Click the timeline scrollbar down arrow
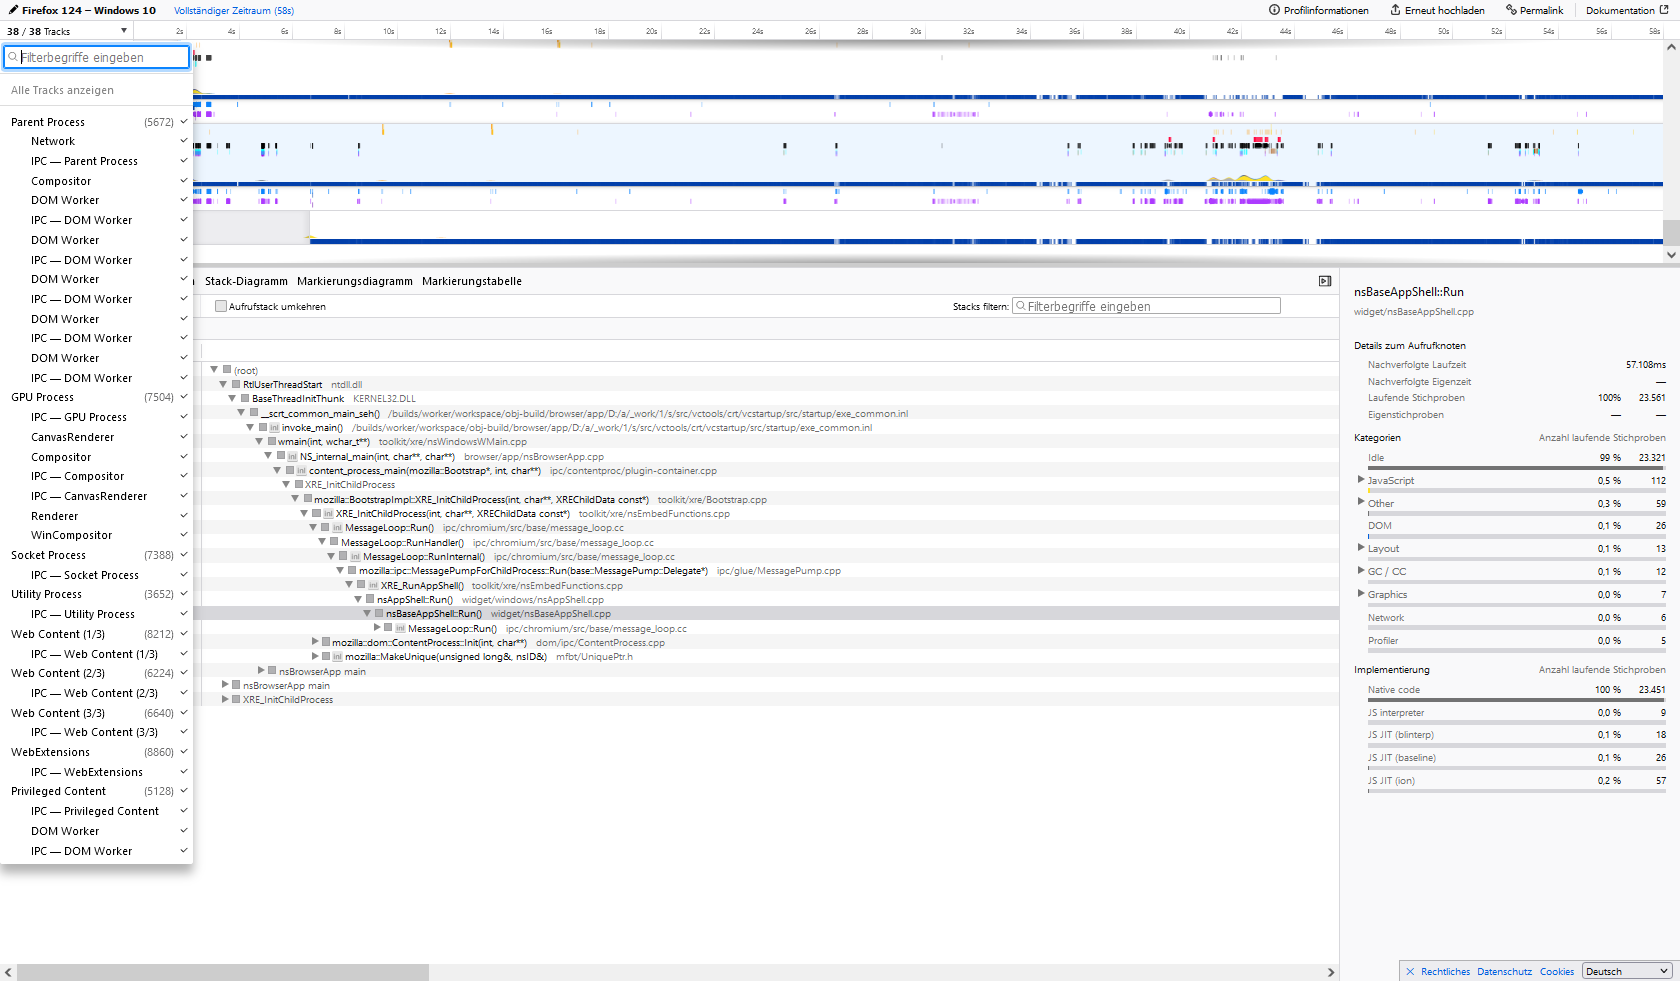1680x981 pixels. point(1671,255)
